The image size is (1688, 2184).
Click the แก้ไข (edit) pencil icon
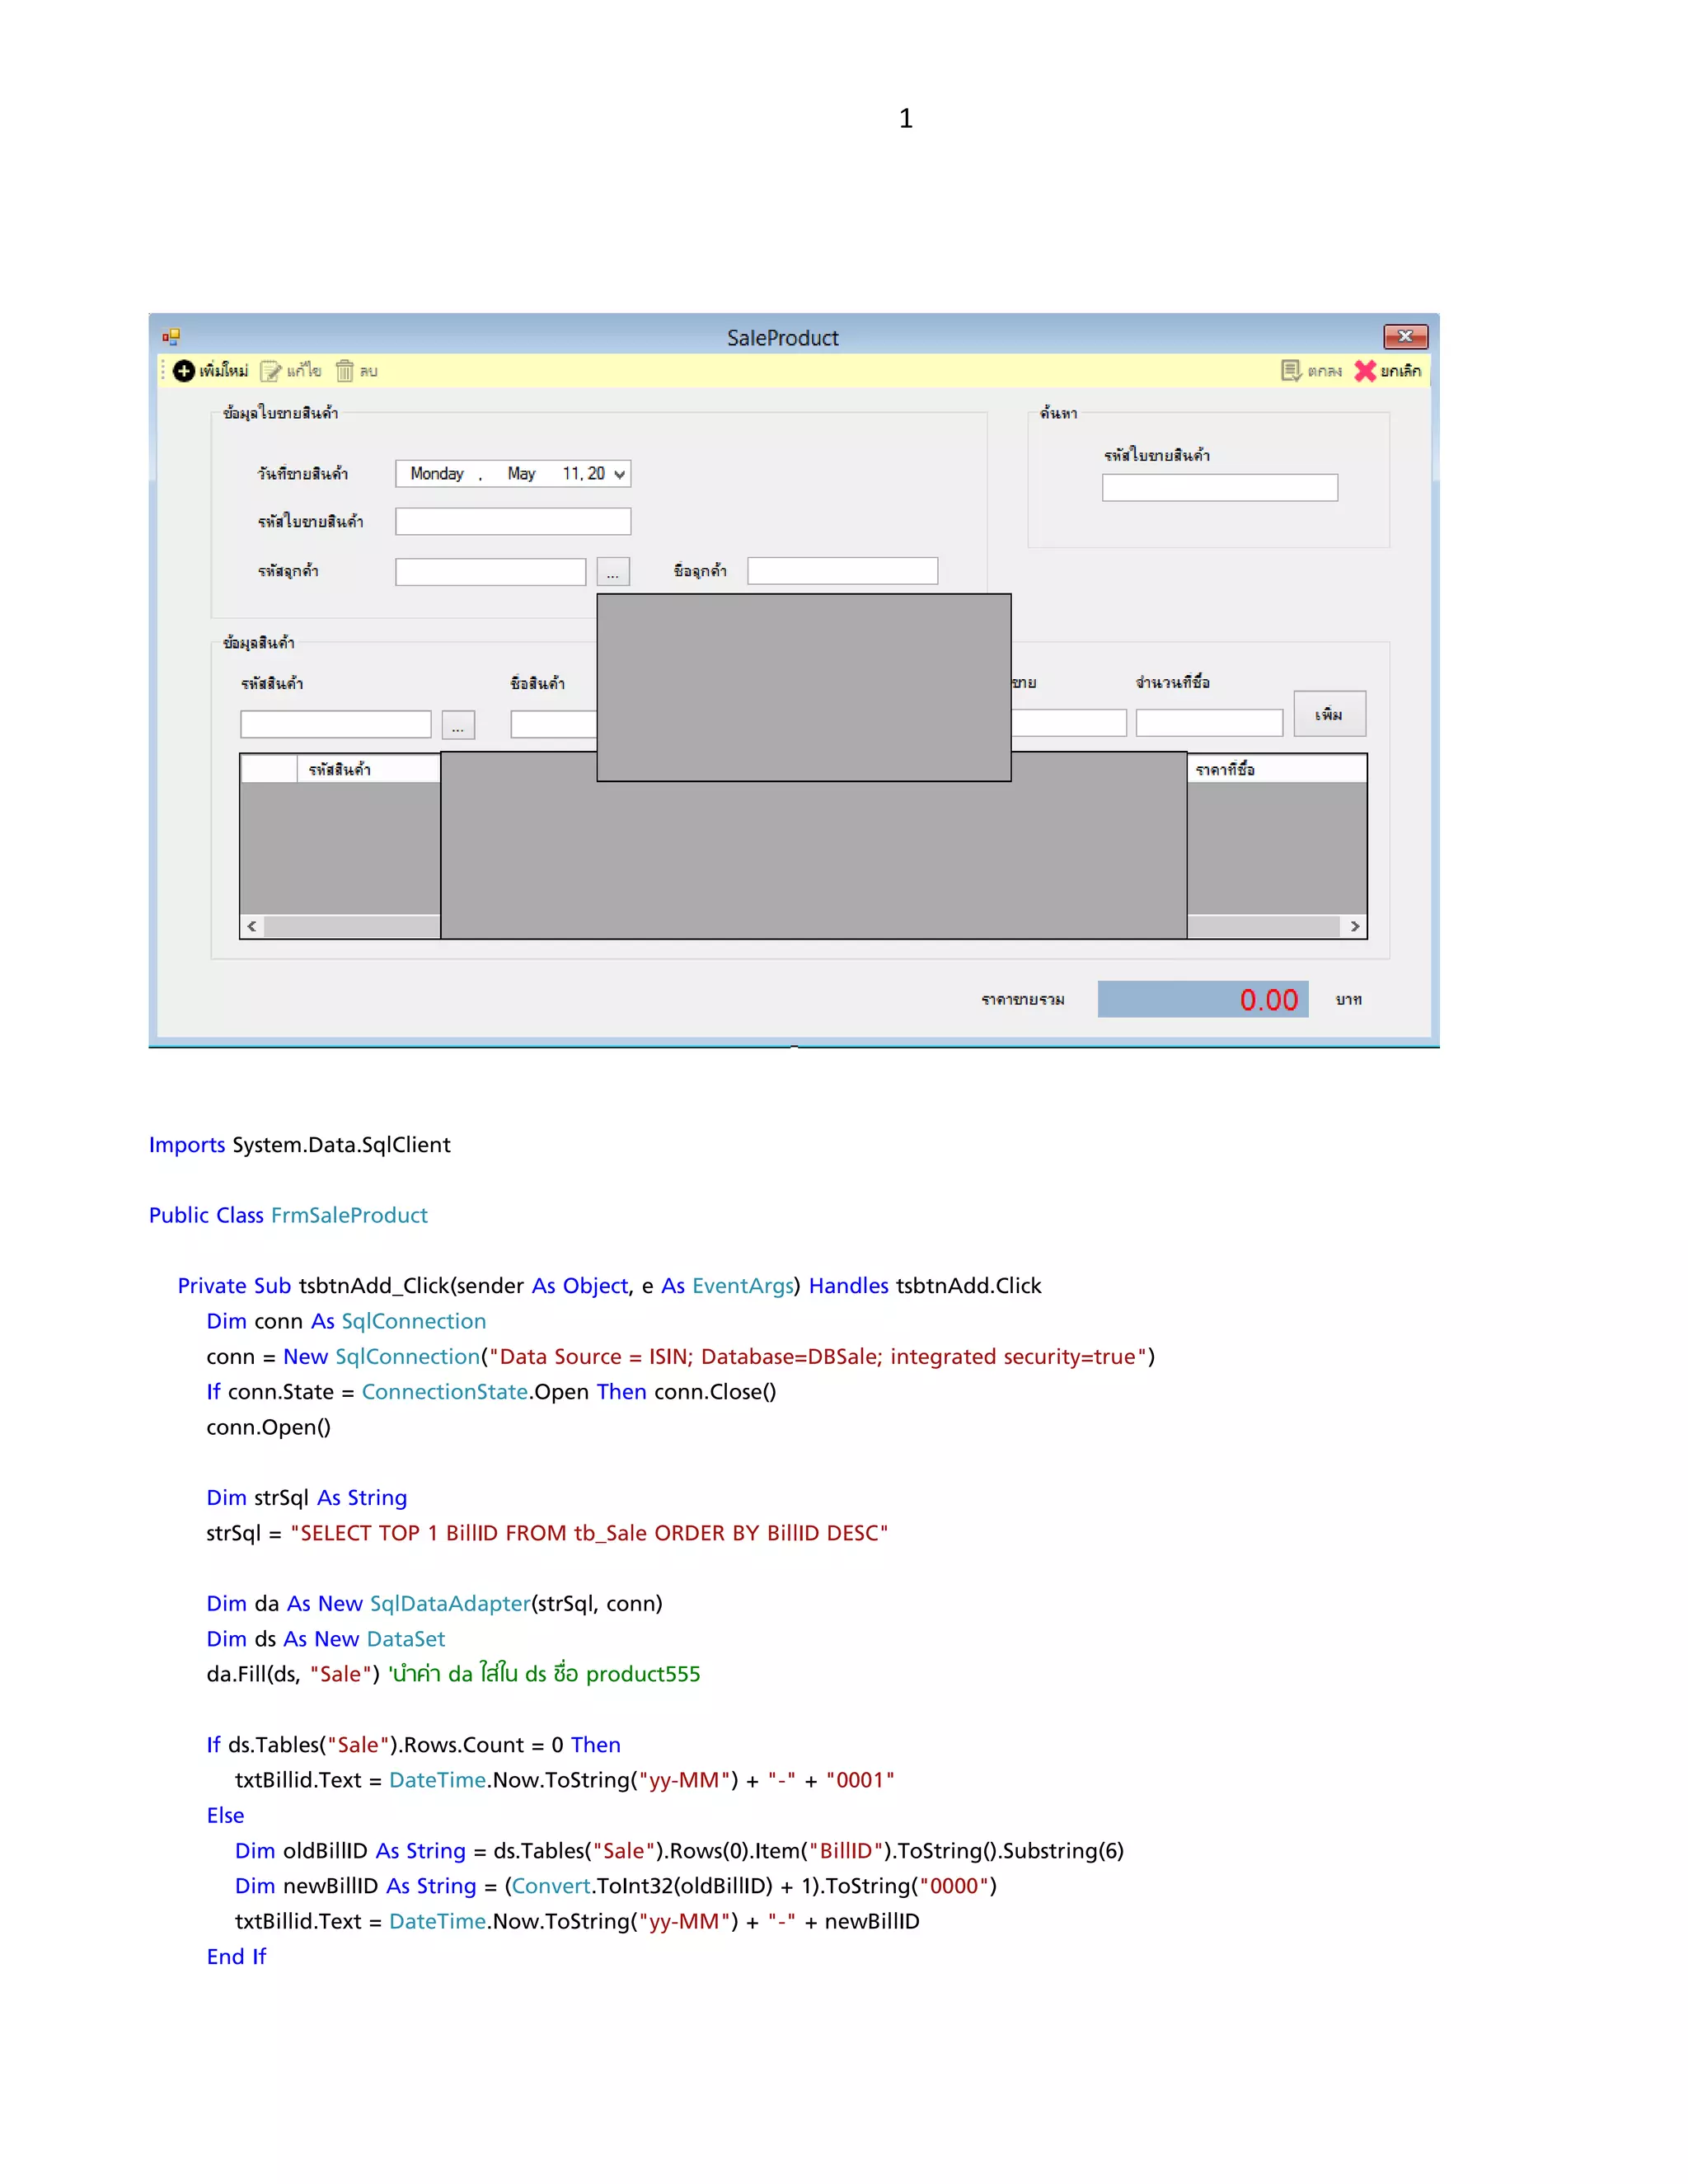coord(271,371)
